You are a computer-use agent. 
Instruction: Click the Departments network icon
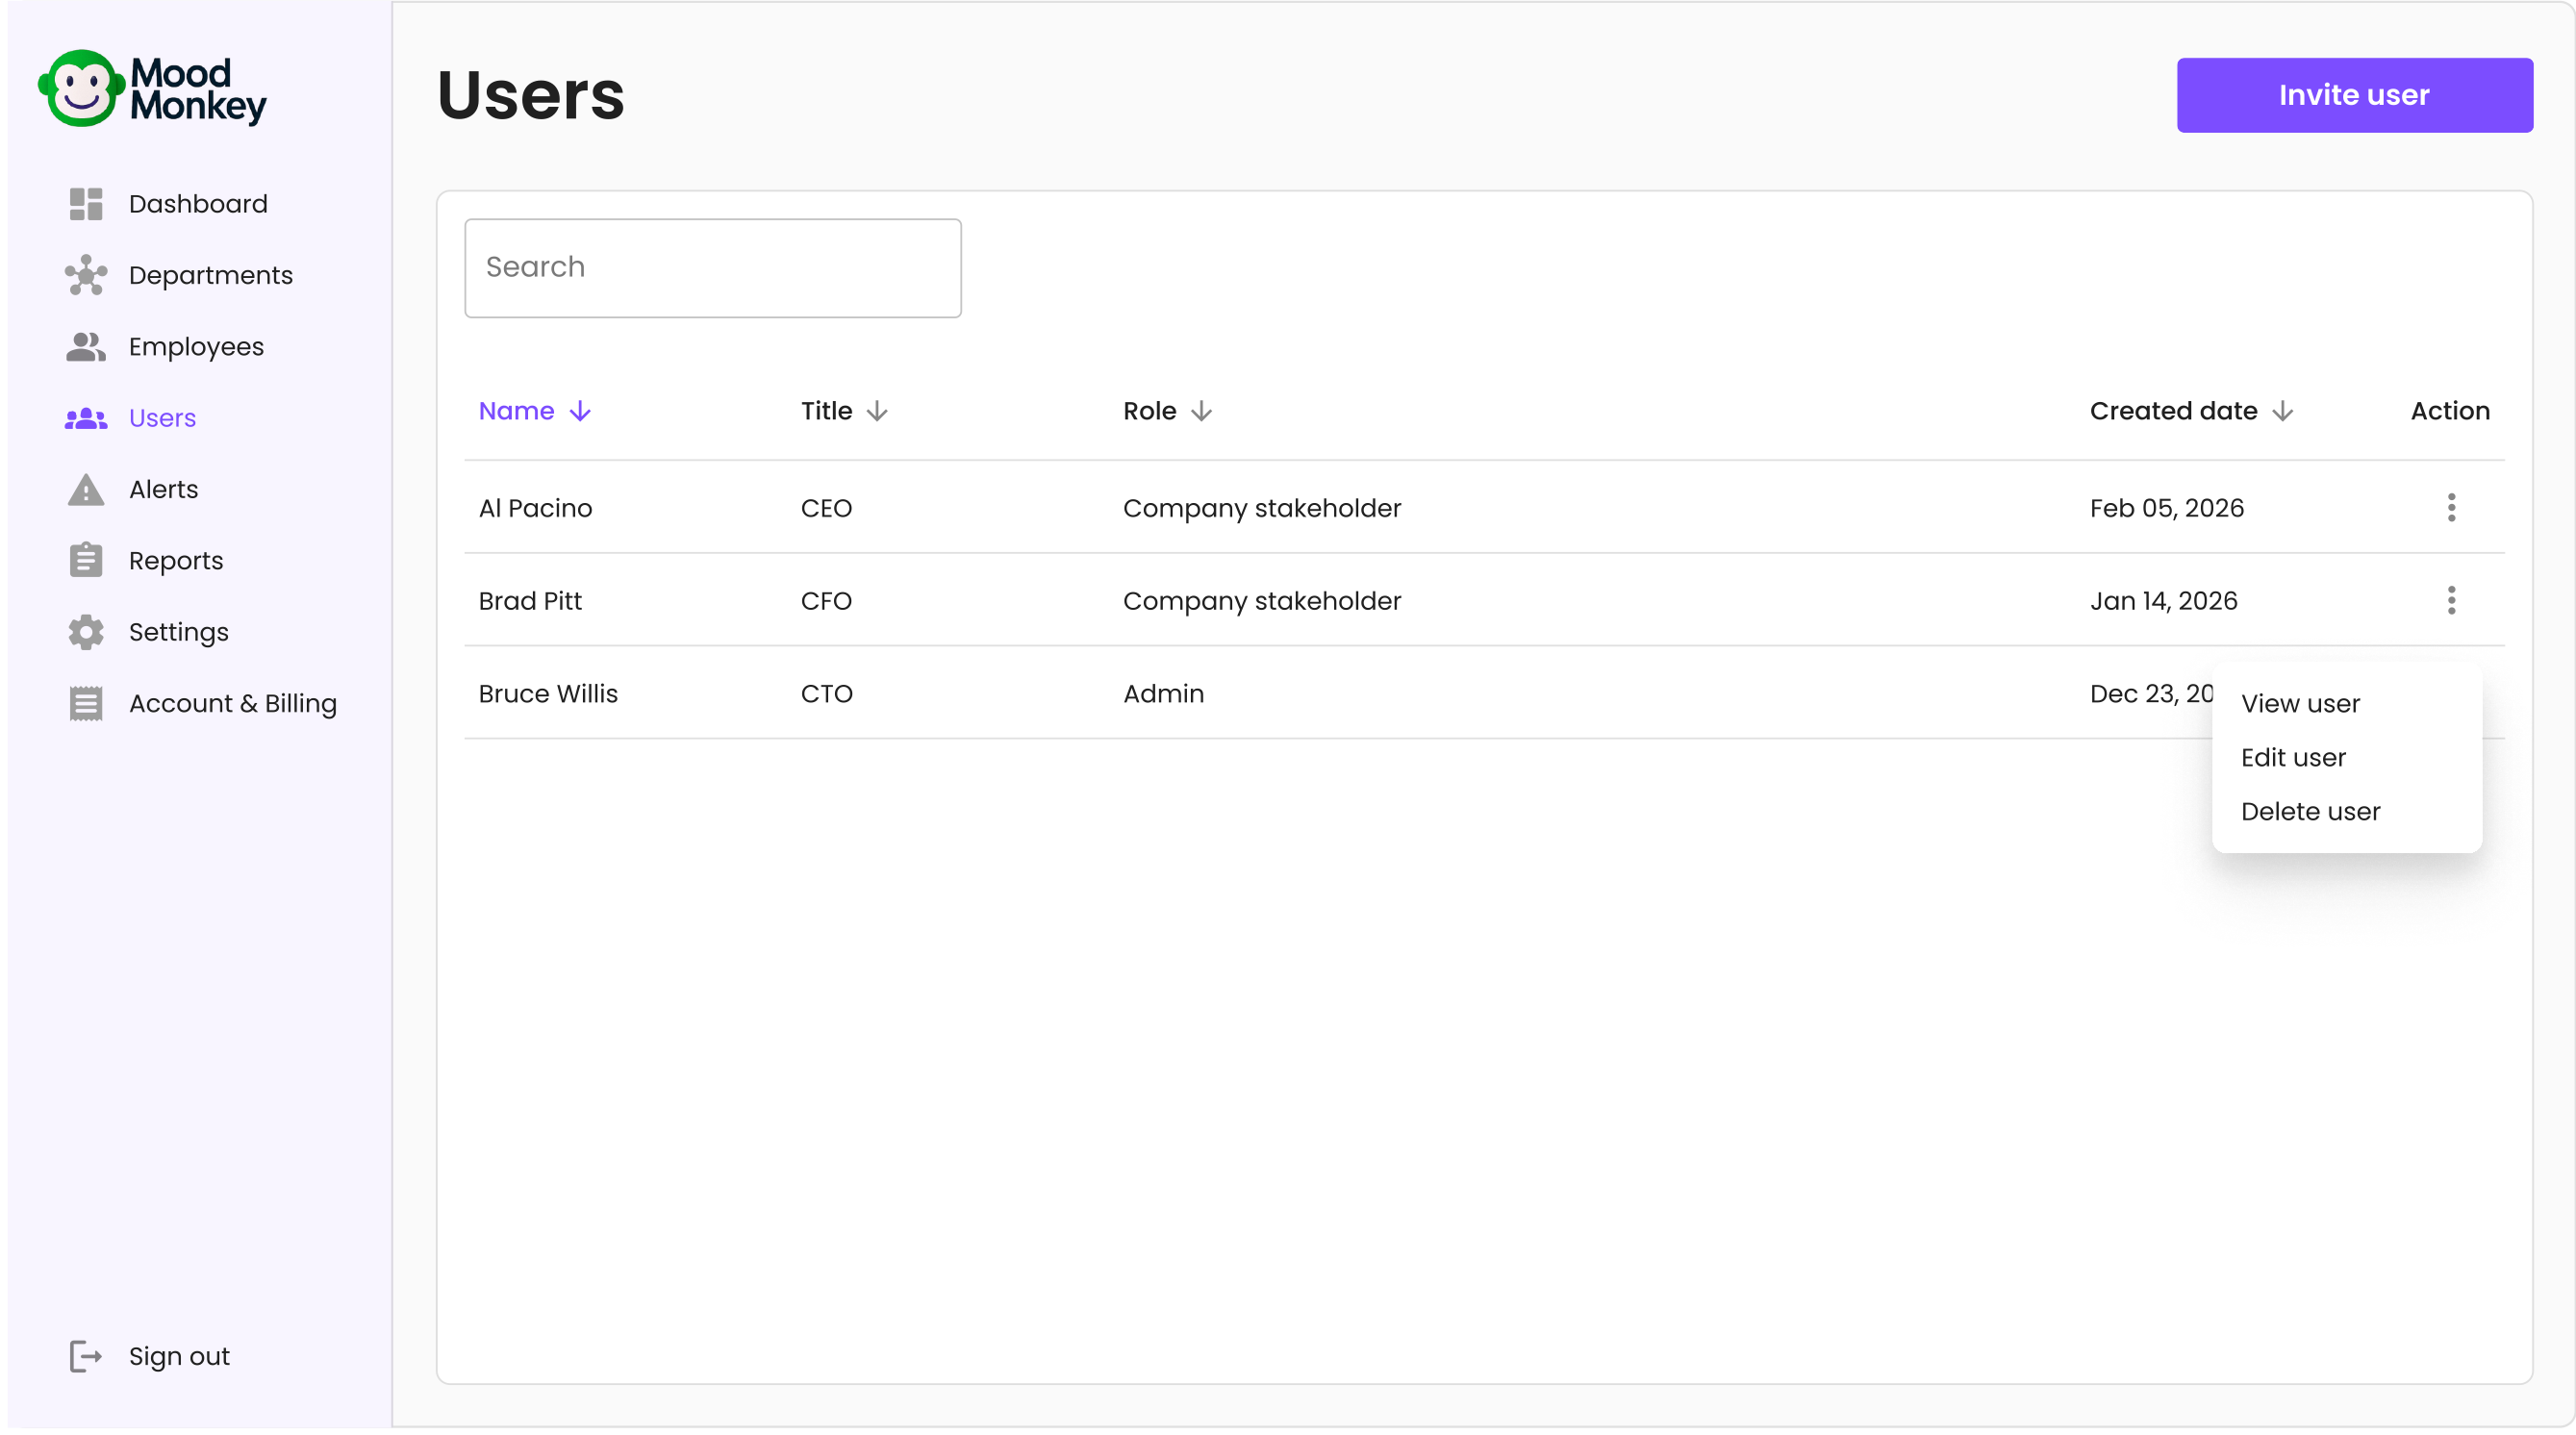(x=86, y=275)
